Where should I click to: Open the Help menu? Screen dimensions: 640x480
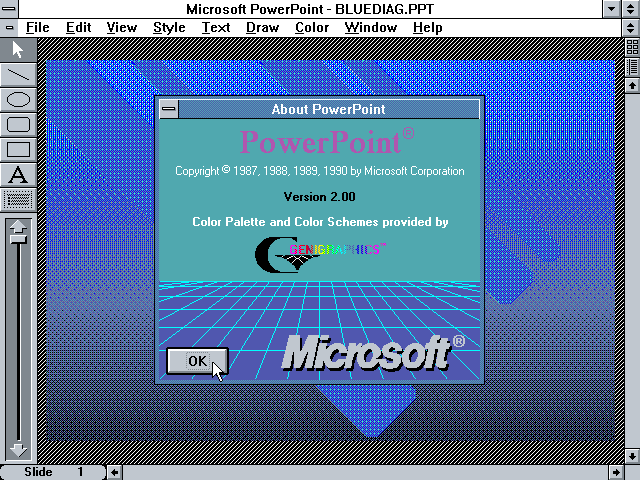pos(427,28)
